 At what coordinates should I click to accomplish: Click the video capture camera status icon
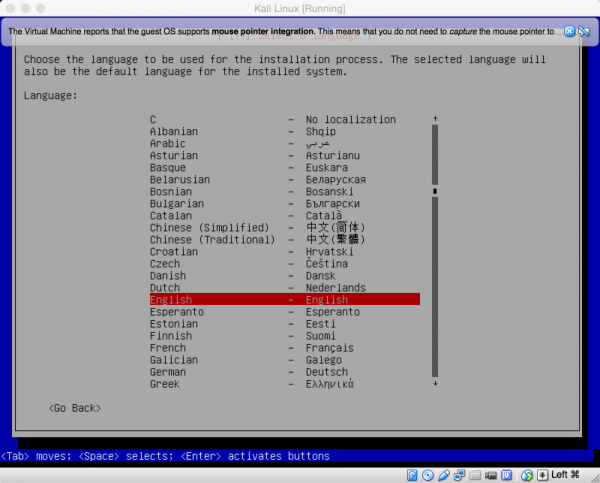point(491,475)
